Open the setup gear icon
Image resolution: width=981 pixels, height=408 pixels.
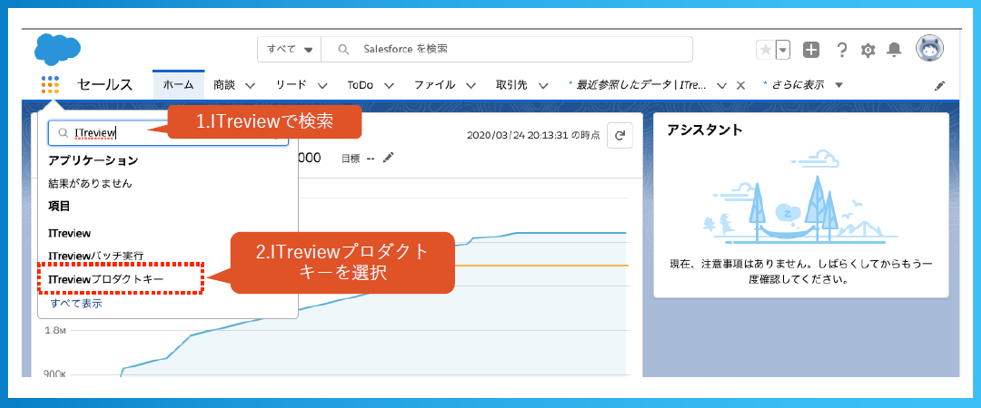868,50
